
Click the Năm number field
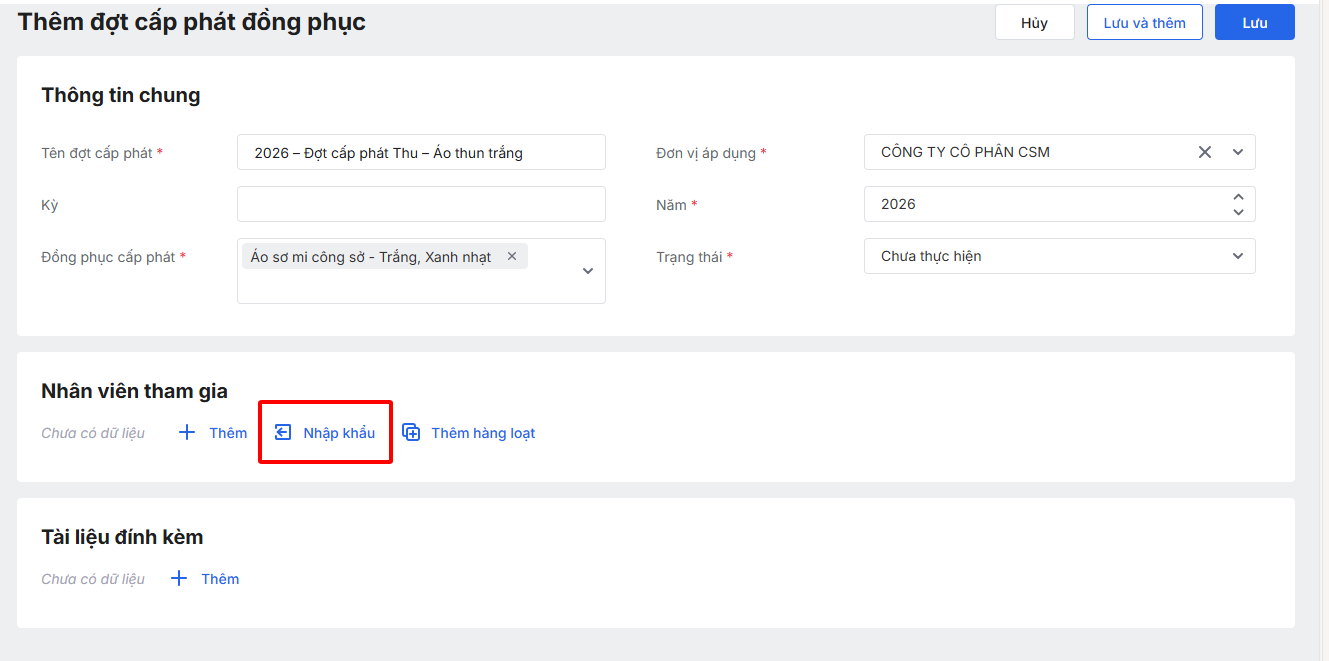pyautogui.click(x=1040, y=204)
